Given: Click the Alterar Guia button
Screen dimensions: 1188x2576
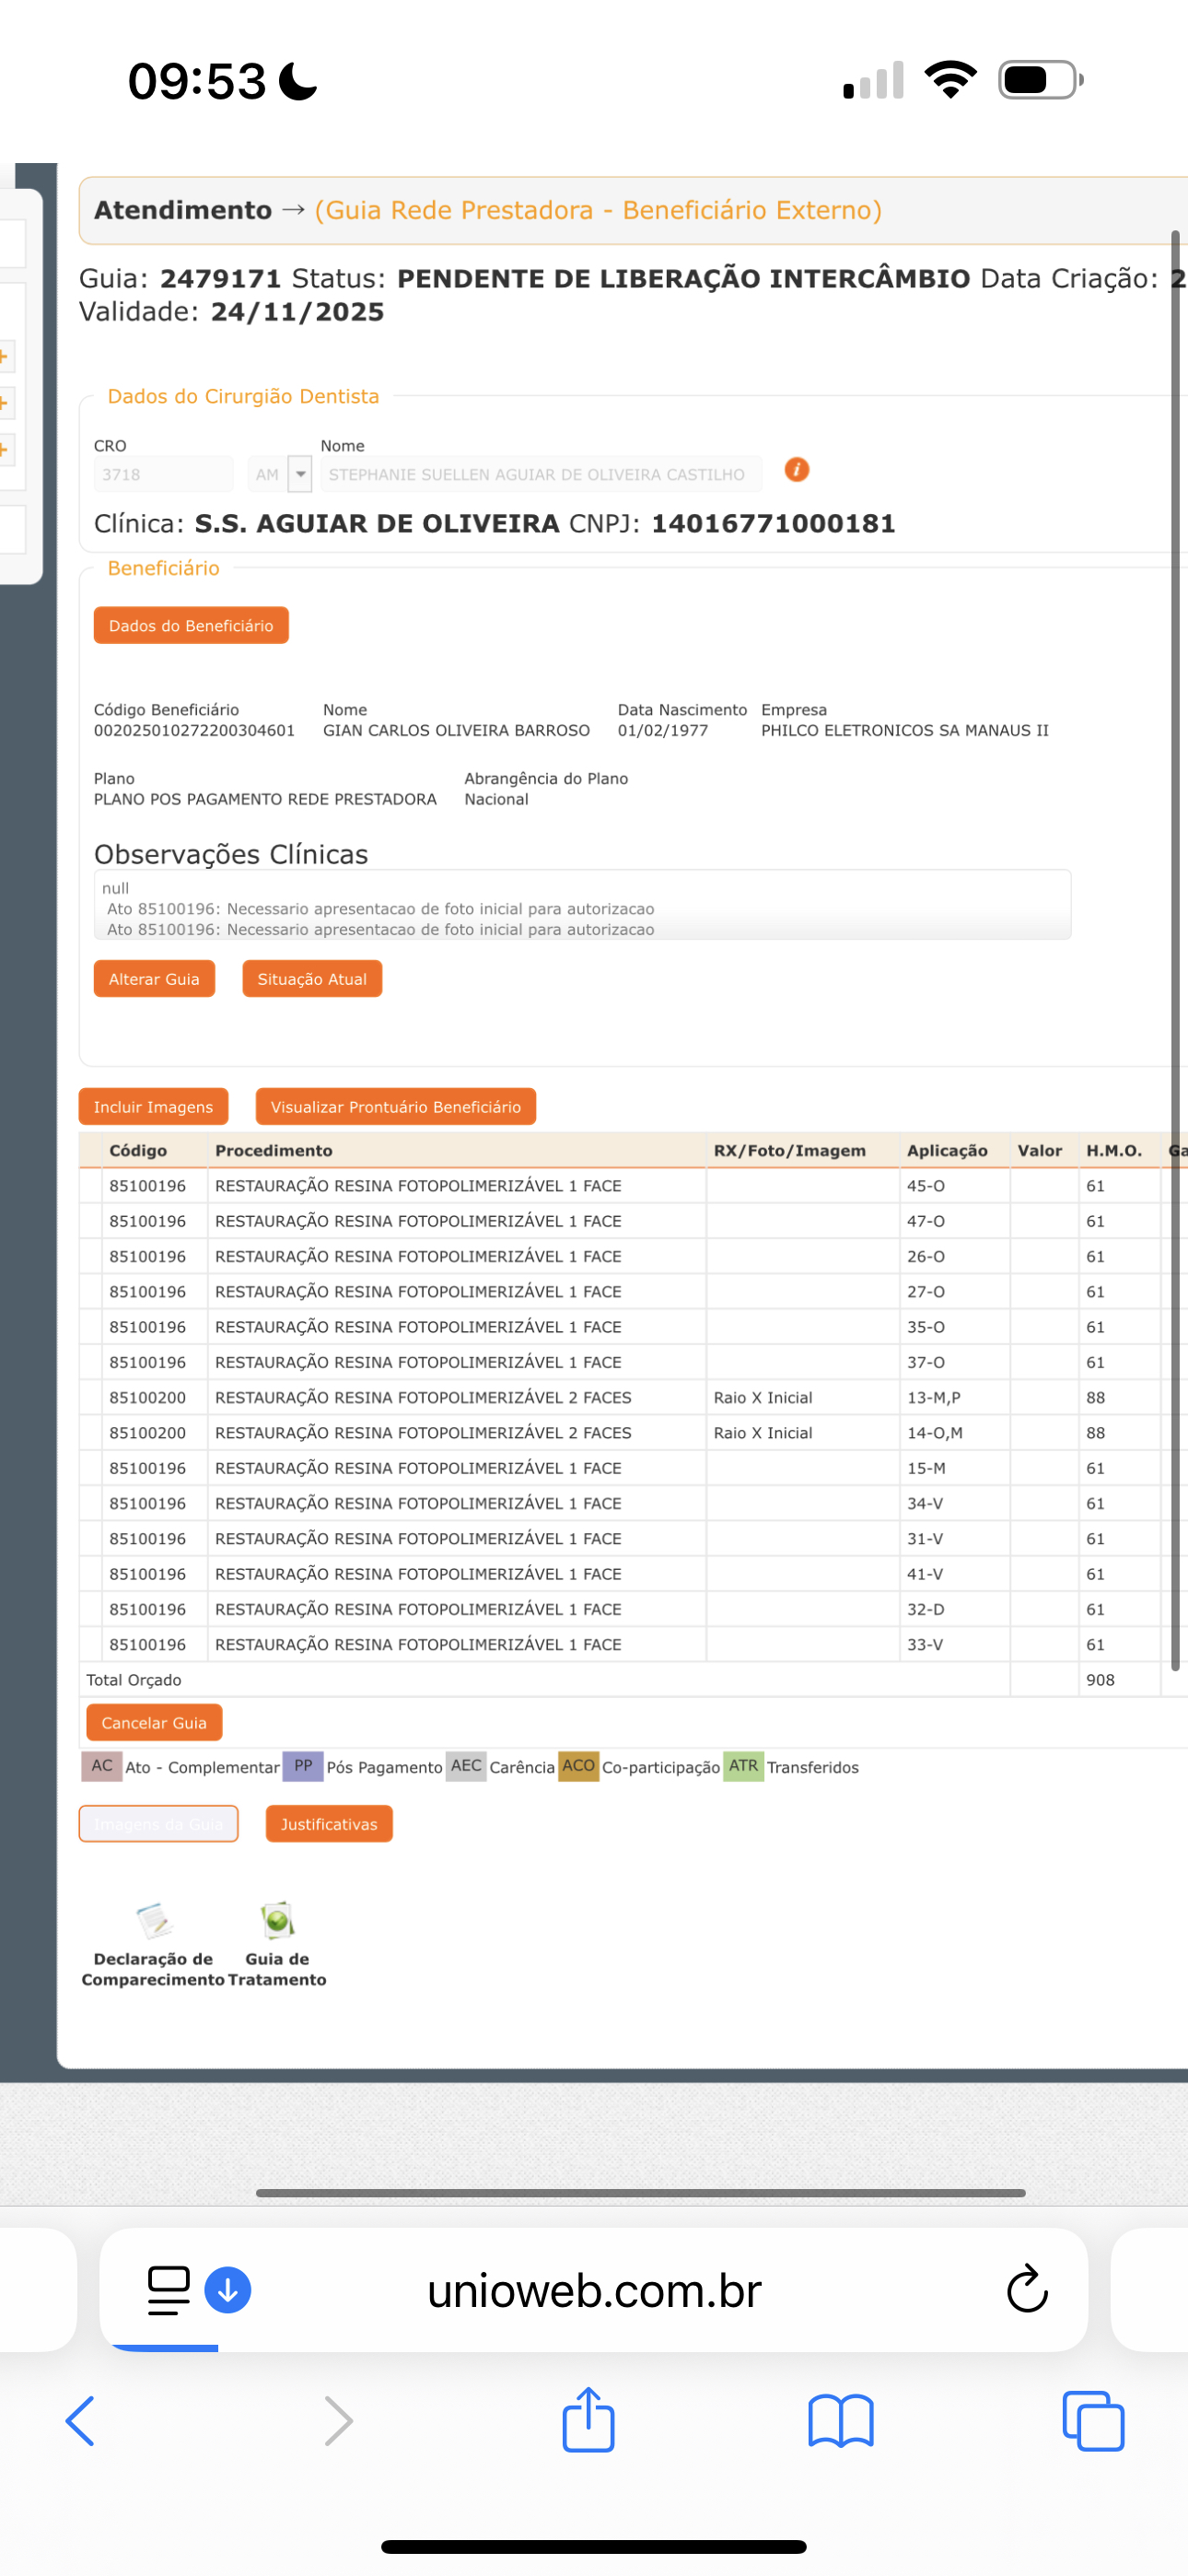Looking at the screenshot, I should [154, 979].
